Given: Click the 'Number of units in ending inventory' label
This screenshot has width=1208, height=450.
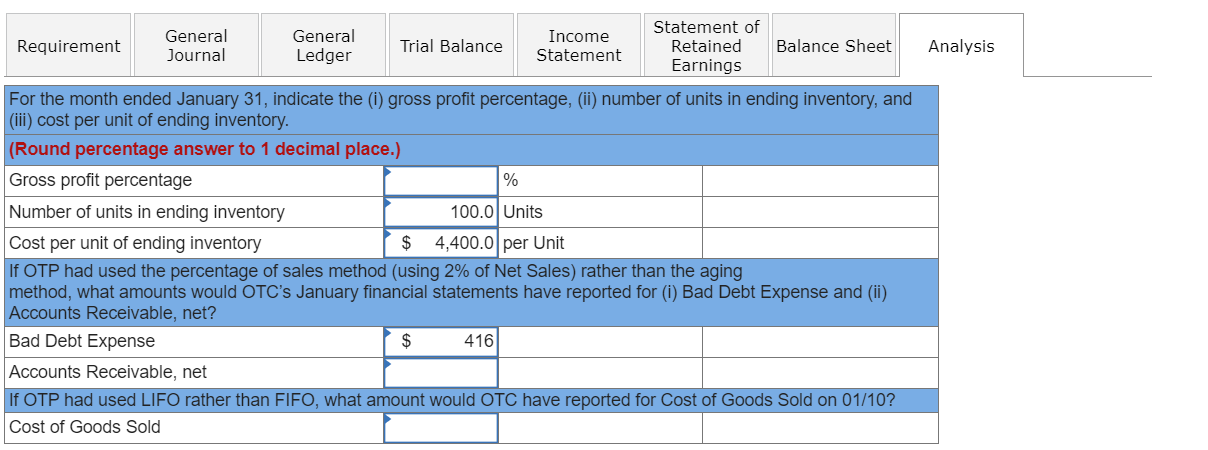Looking at the screenshot, I should tap(146, 212).
